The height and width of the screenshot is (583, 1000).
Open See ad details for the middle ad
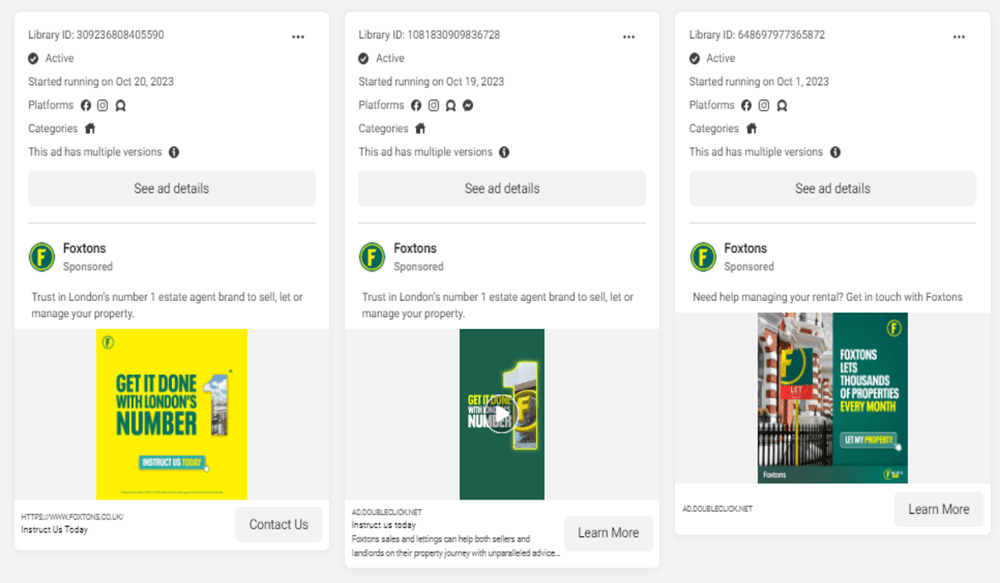[x=502, y=188]
